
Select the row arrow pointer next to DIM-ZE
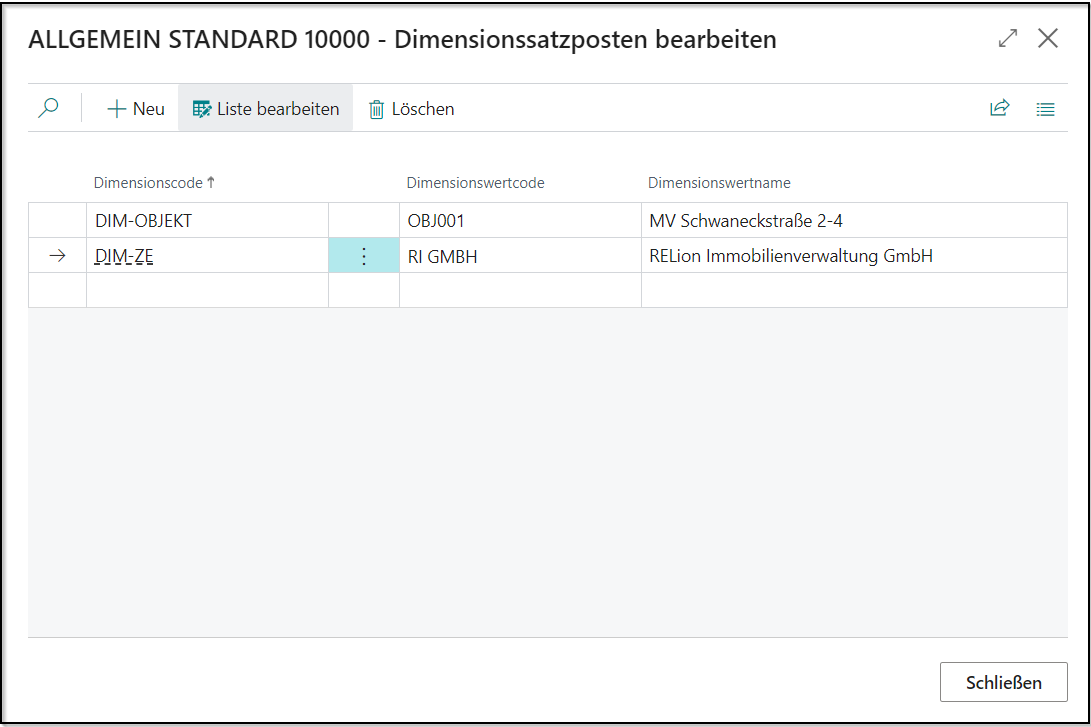click(57, 255)
